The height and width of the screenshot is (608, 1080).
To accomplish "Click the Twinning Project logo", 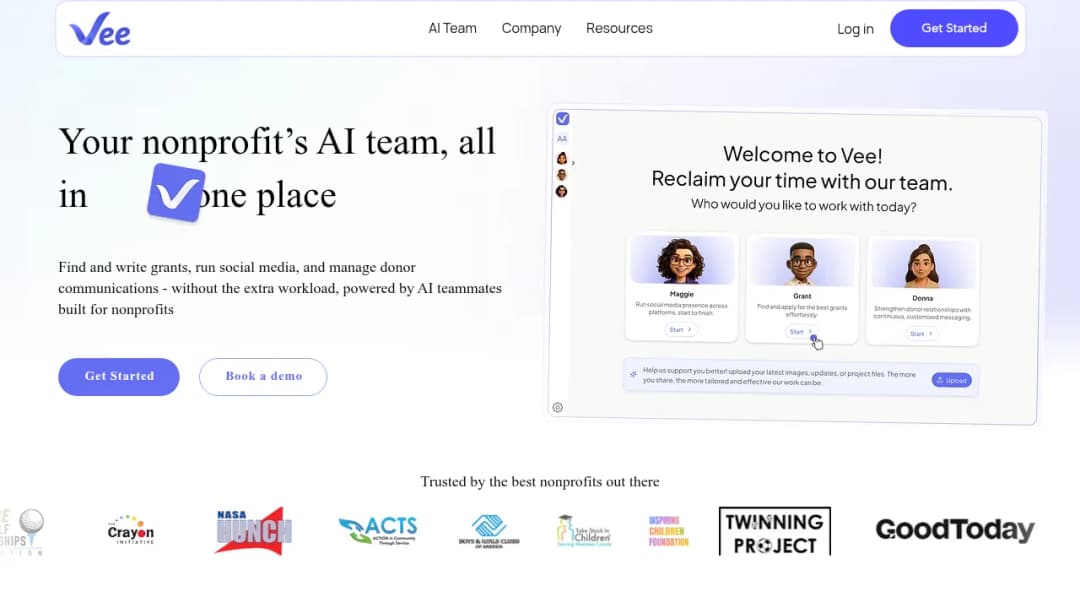I will point(775,531).
